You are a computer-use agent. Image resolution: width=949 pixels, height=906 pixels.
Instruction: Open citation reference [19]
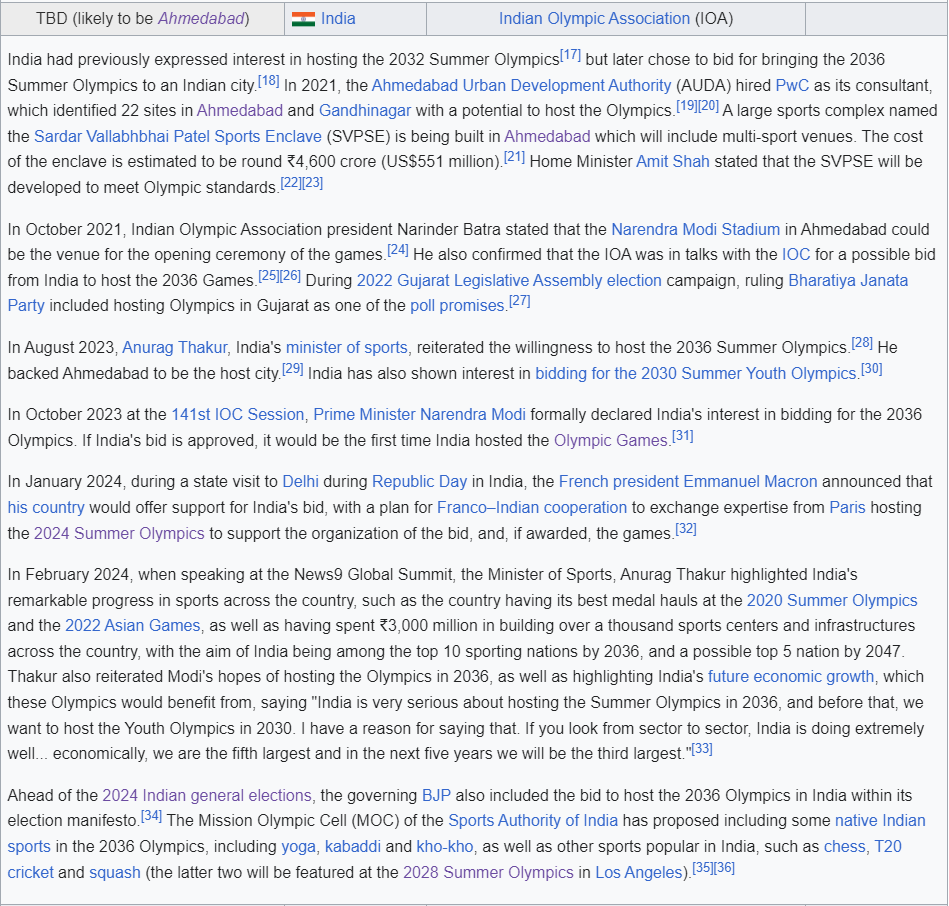[686, 106]
